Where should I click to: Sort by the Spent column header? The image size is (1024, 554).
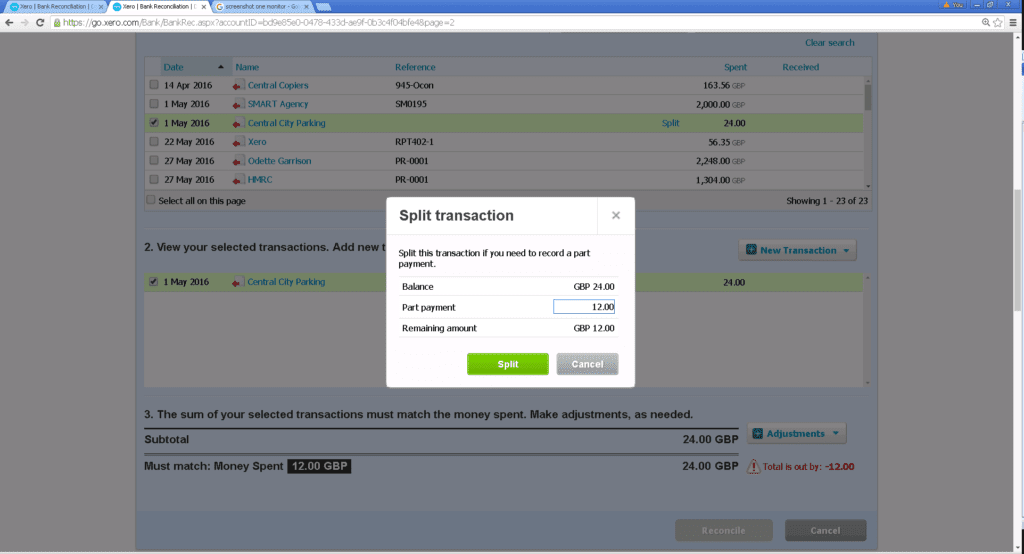(735, 67)
